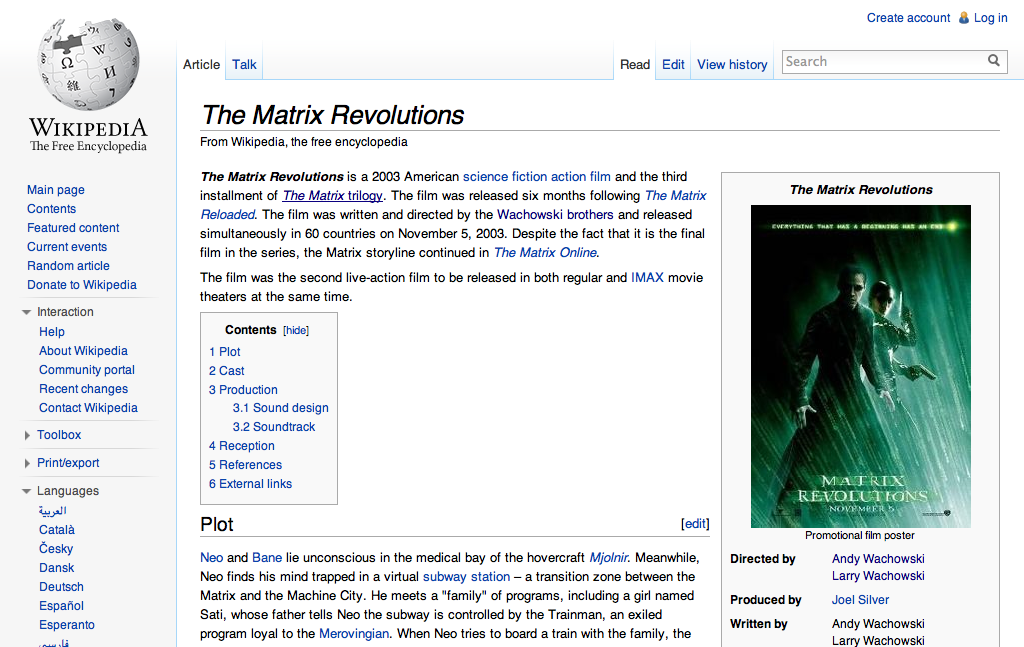1024x647 pixels.
Task: Open the Bane character link
Action: (267, 558)
